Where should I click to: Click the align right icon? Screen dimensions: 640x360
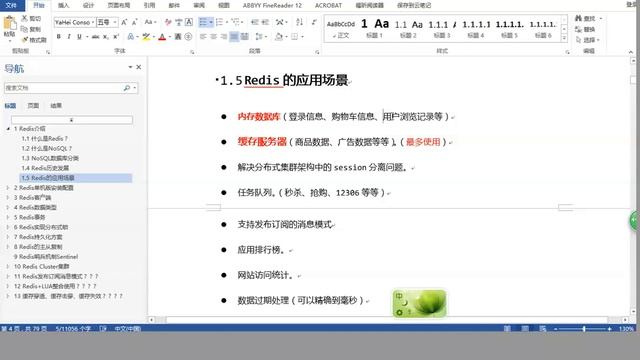tap(224, 37)
